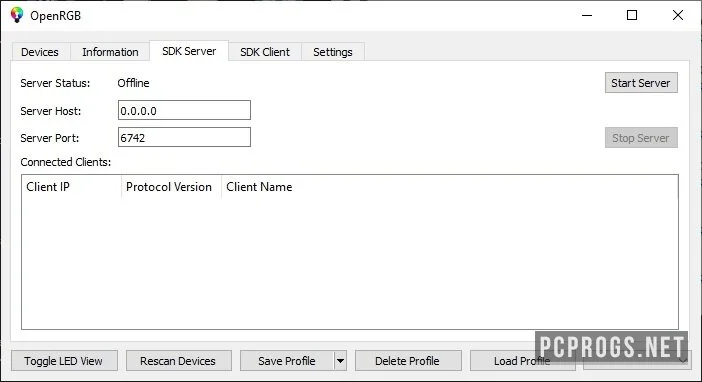Click the Offline server status text
Image resolution: width=702 pixels, height=382 pixels.
pos(133,83)
